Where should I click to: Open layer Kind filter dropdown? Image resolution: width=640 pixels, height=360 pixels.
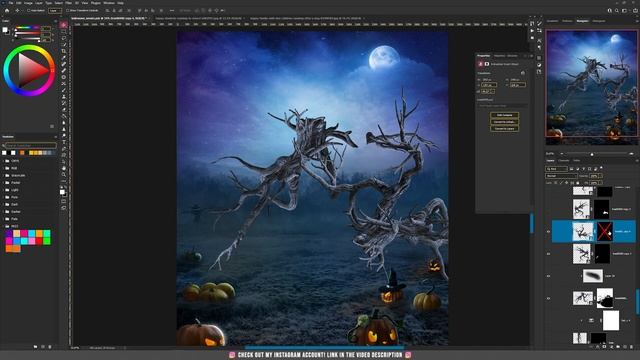click(x=556, y=169)
